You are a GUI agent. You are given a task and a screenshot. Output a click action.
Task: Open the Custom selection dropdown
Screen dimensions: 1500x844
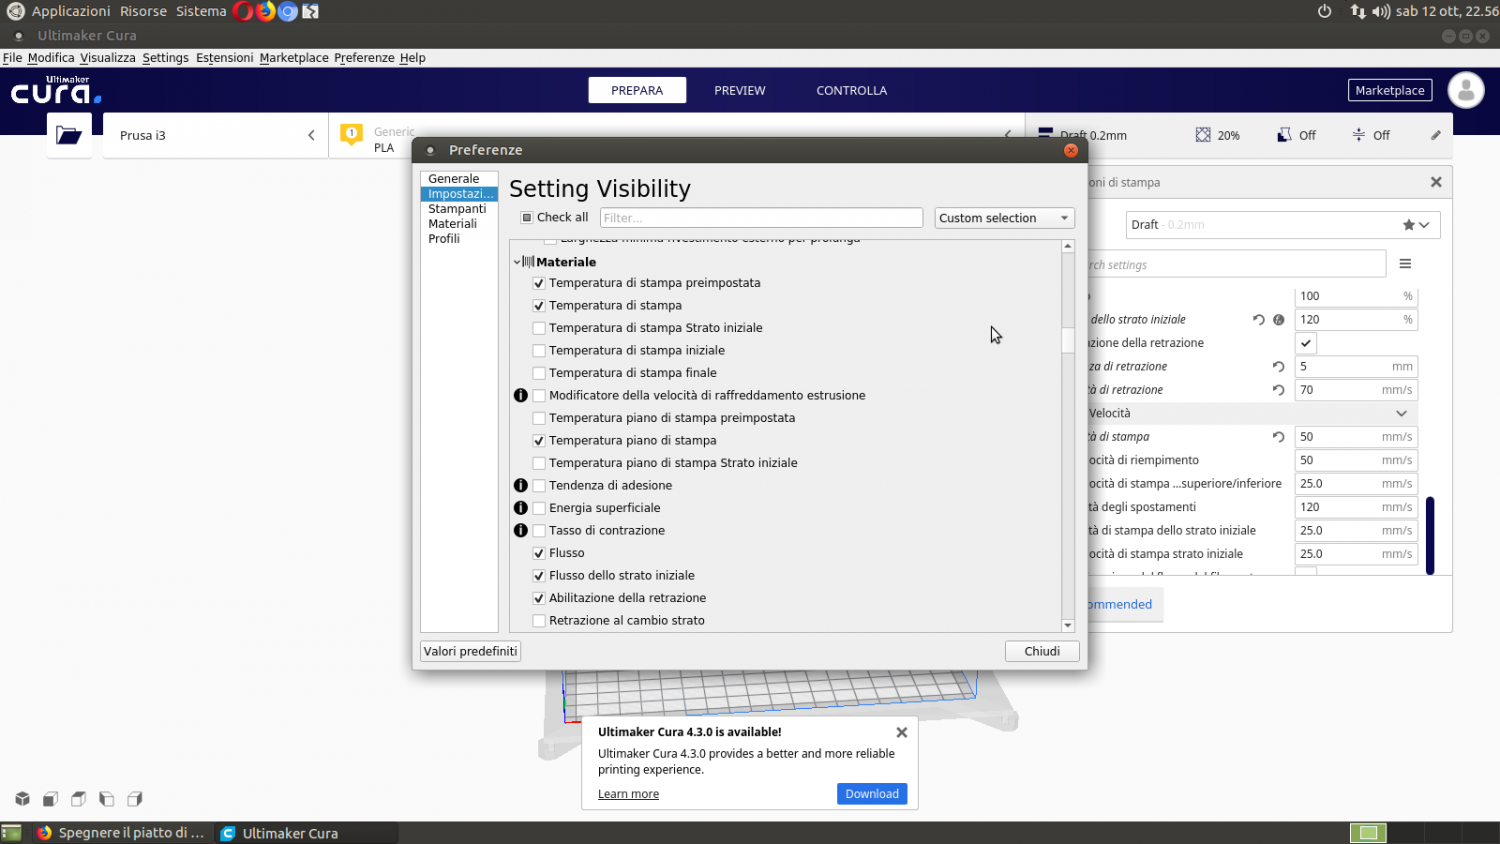(x=1004, y=218)
